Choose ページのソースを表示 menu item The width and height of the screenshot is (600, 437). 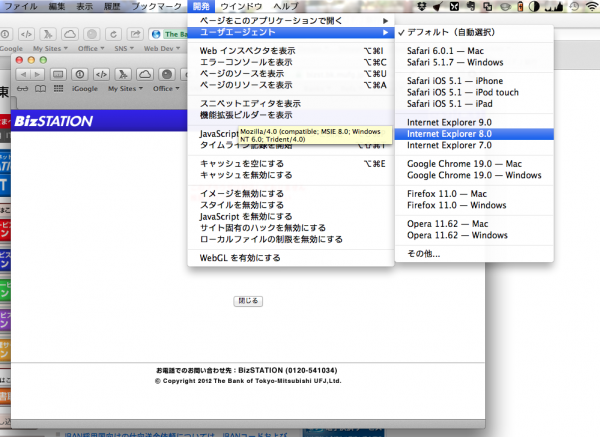pyautogui.click(x=291, y=73)
